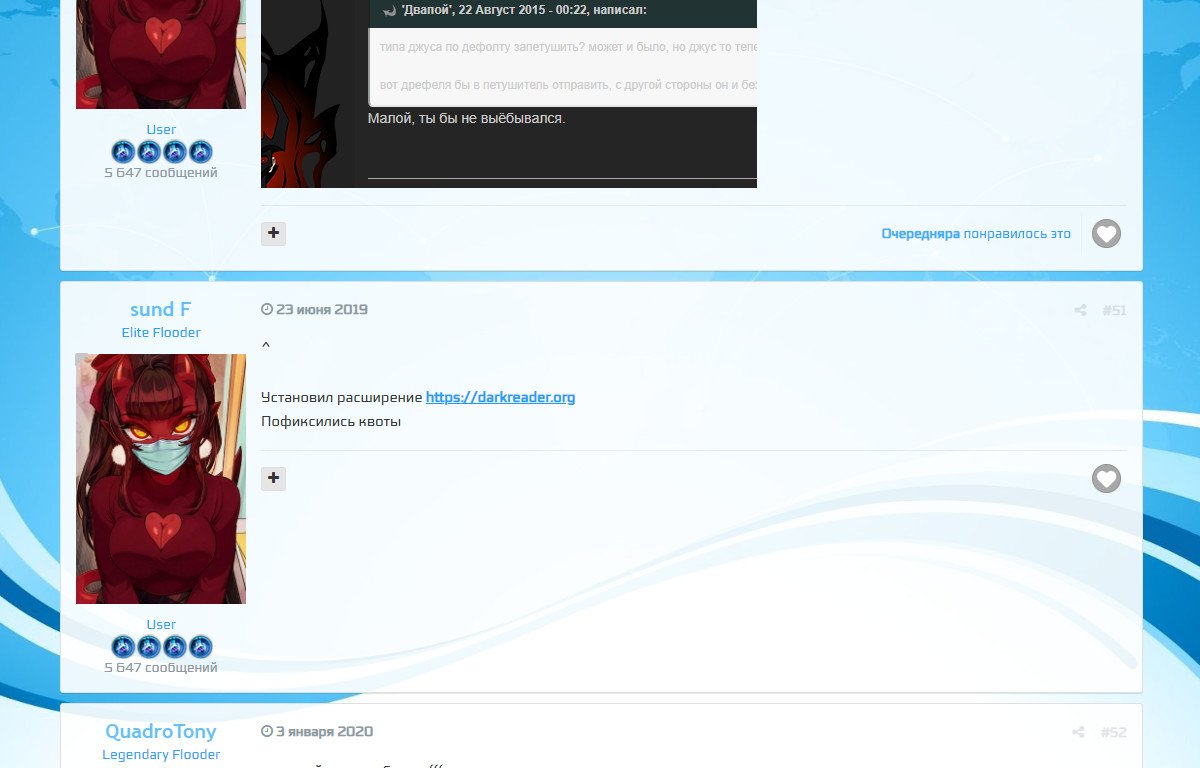
Task: Click the share icon next to #51
Action: [1080, 311]
